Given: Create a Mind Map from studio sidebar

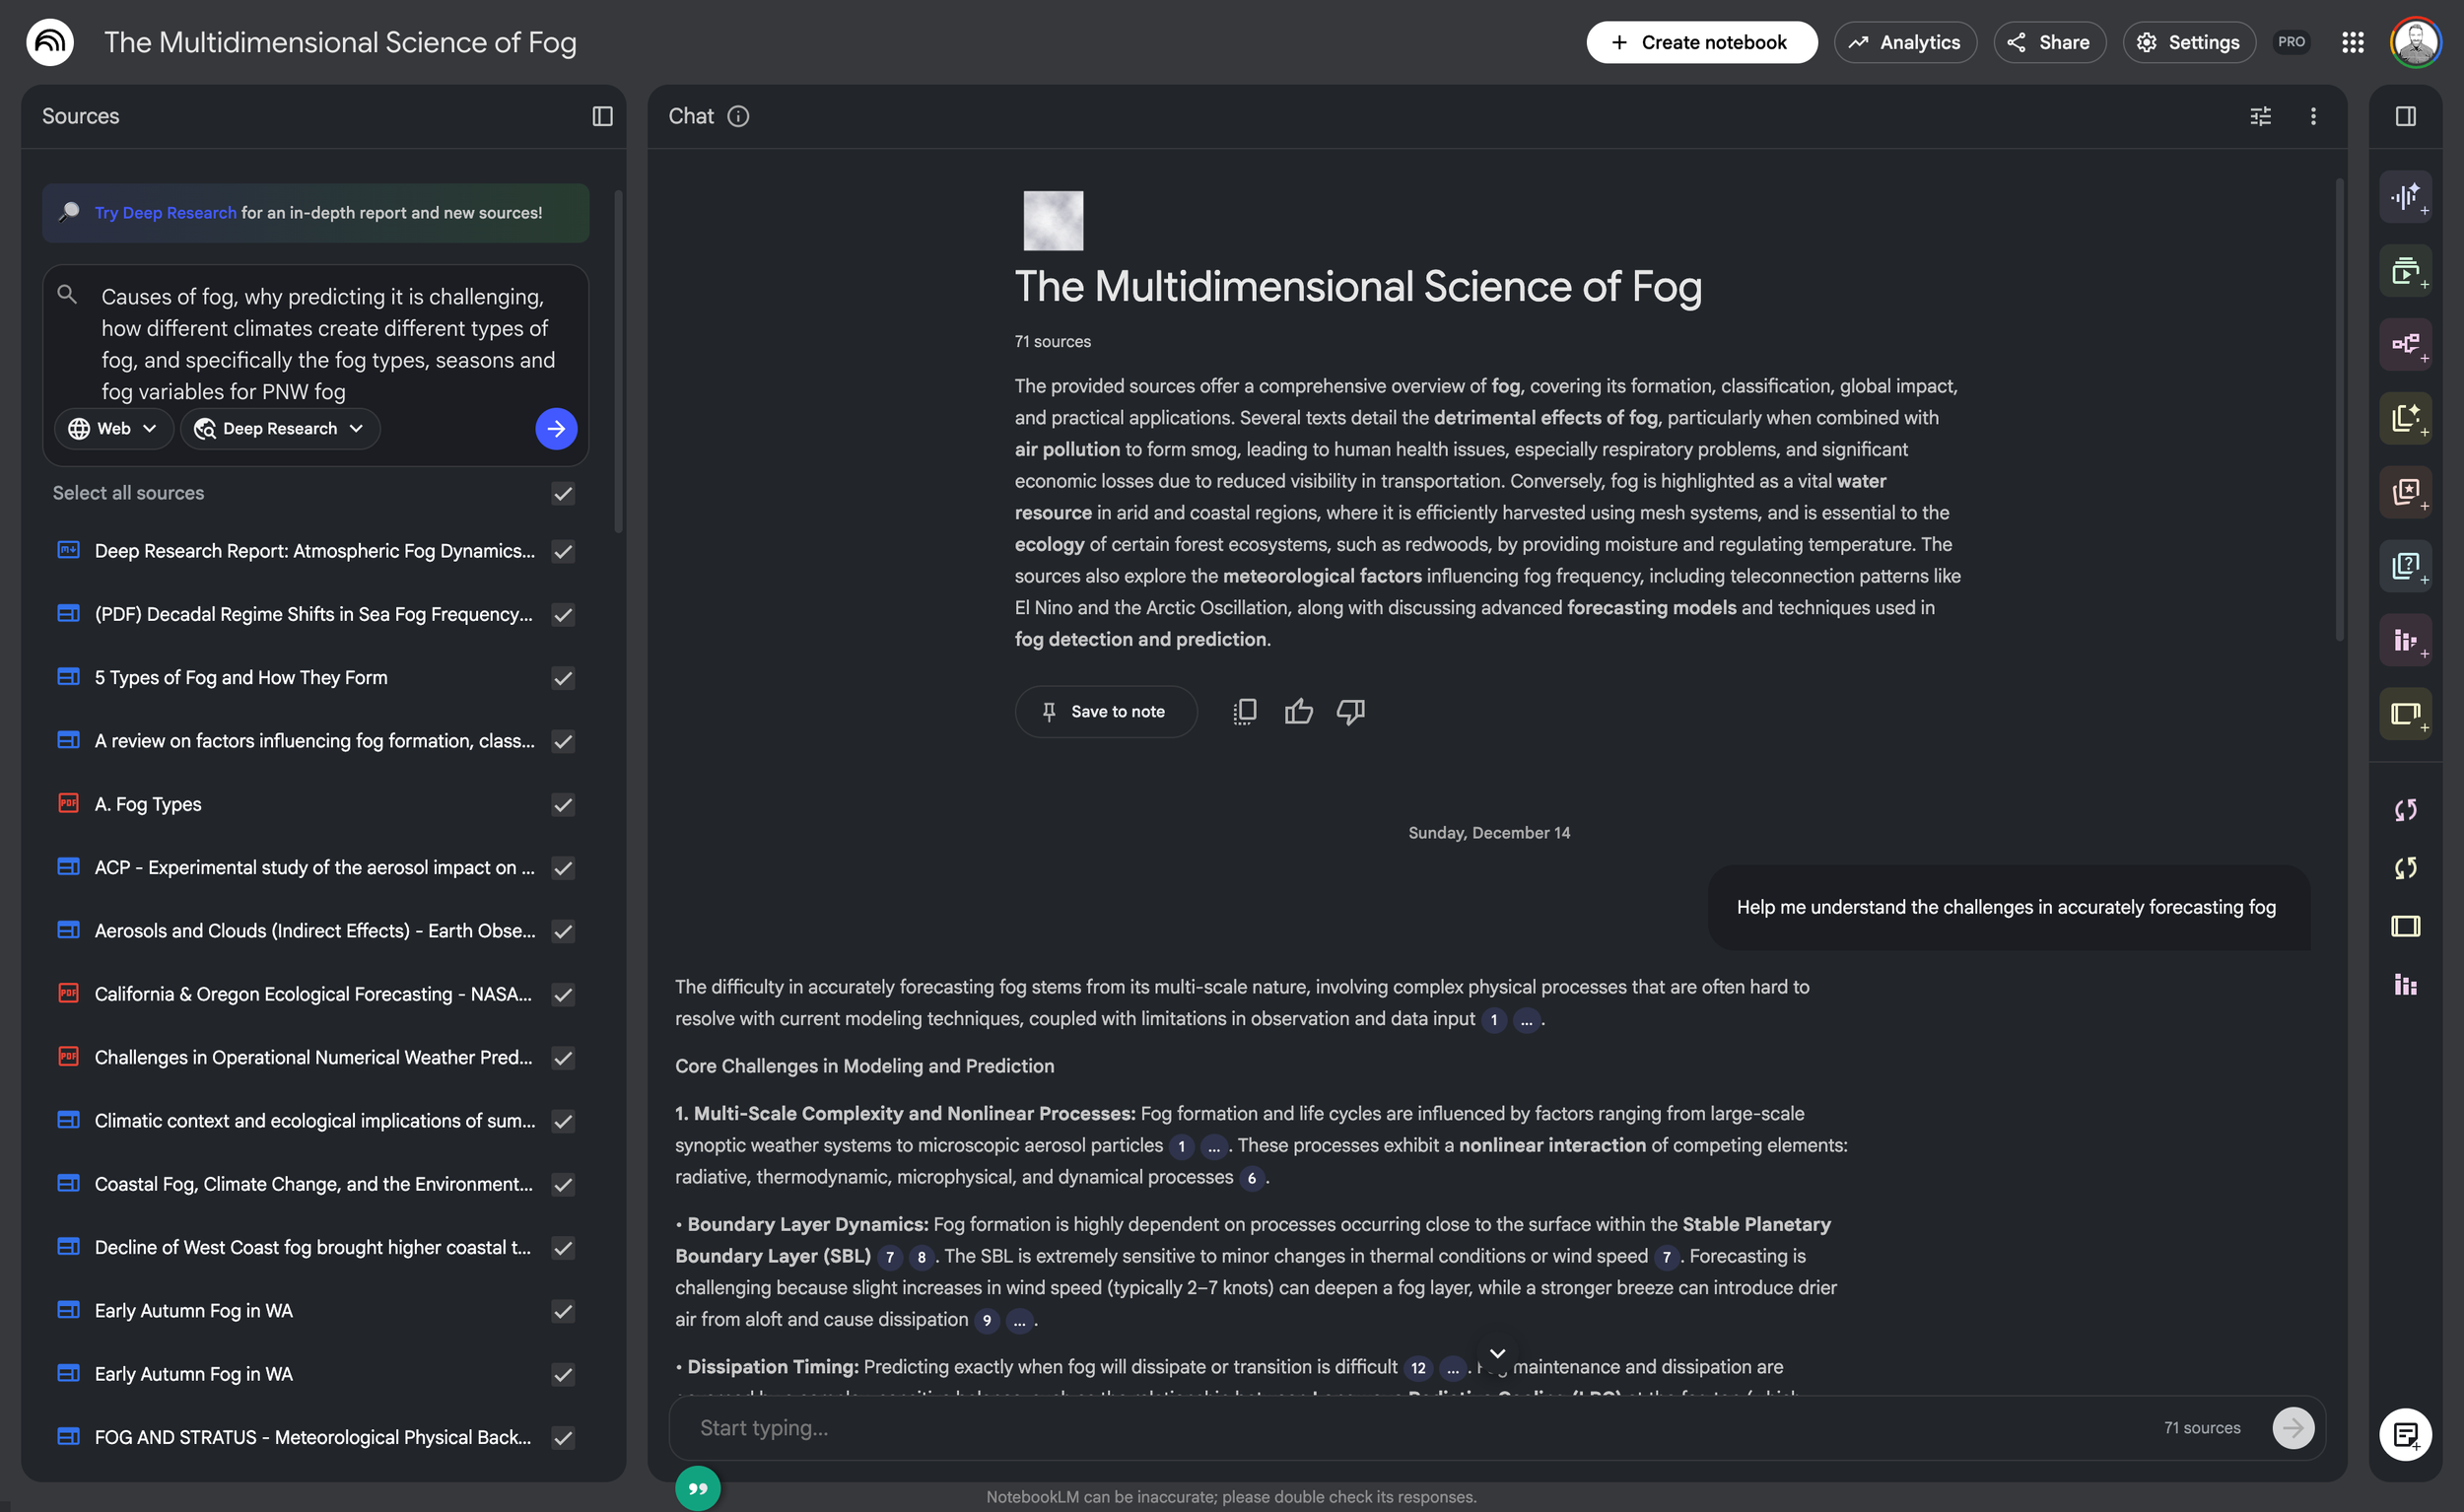Looking at the screenshot, I should pos(2405,345).
